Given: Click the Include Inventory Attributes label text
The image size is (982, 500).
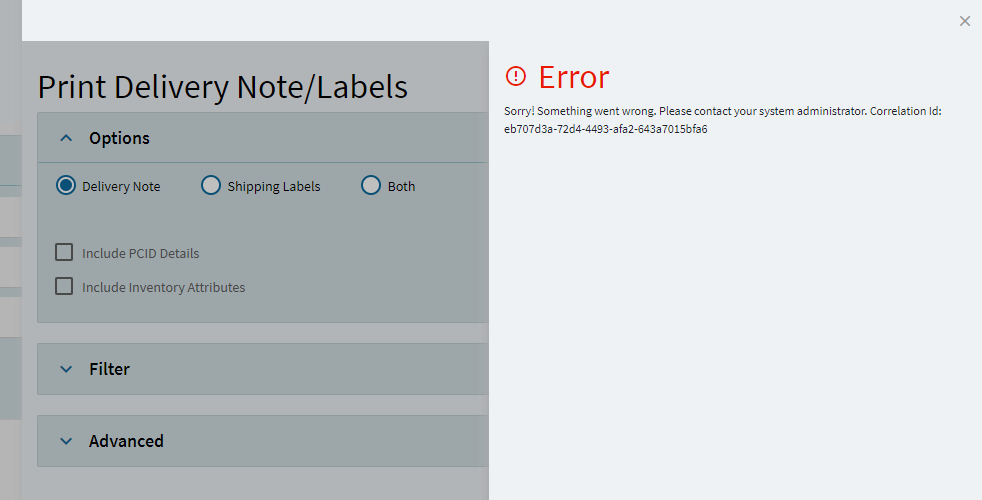Looking at the screenshot, I should (163, 288).
